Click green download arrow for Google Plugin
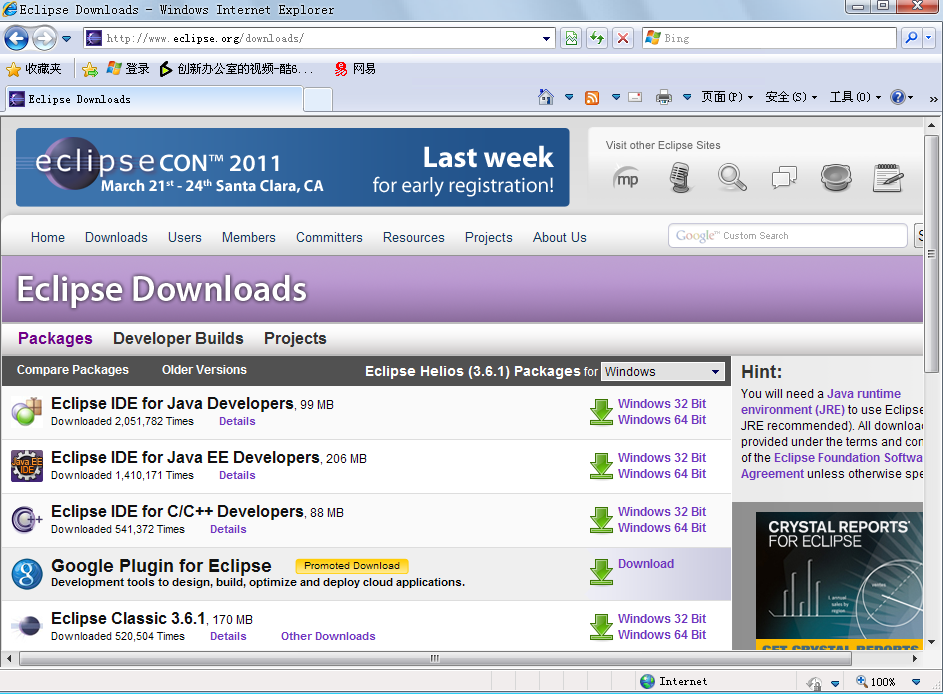Viewport: 943px width, 694px height. (x=601, y=572)
